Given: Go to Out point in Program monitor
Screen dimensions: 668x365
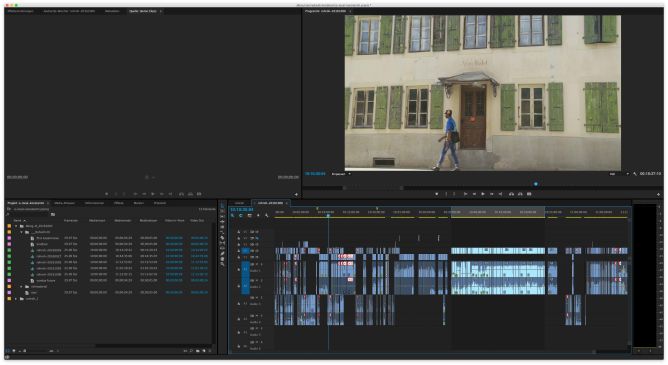Looking at the screenshot, I should tap(501, 194).
